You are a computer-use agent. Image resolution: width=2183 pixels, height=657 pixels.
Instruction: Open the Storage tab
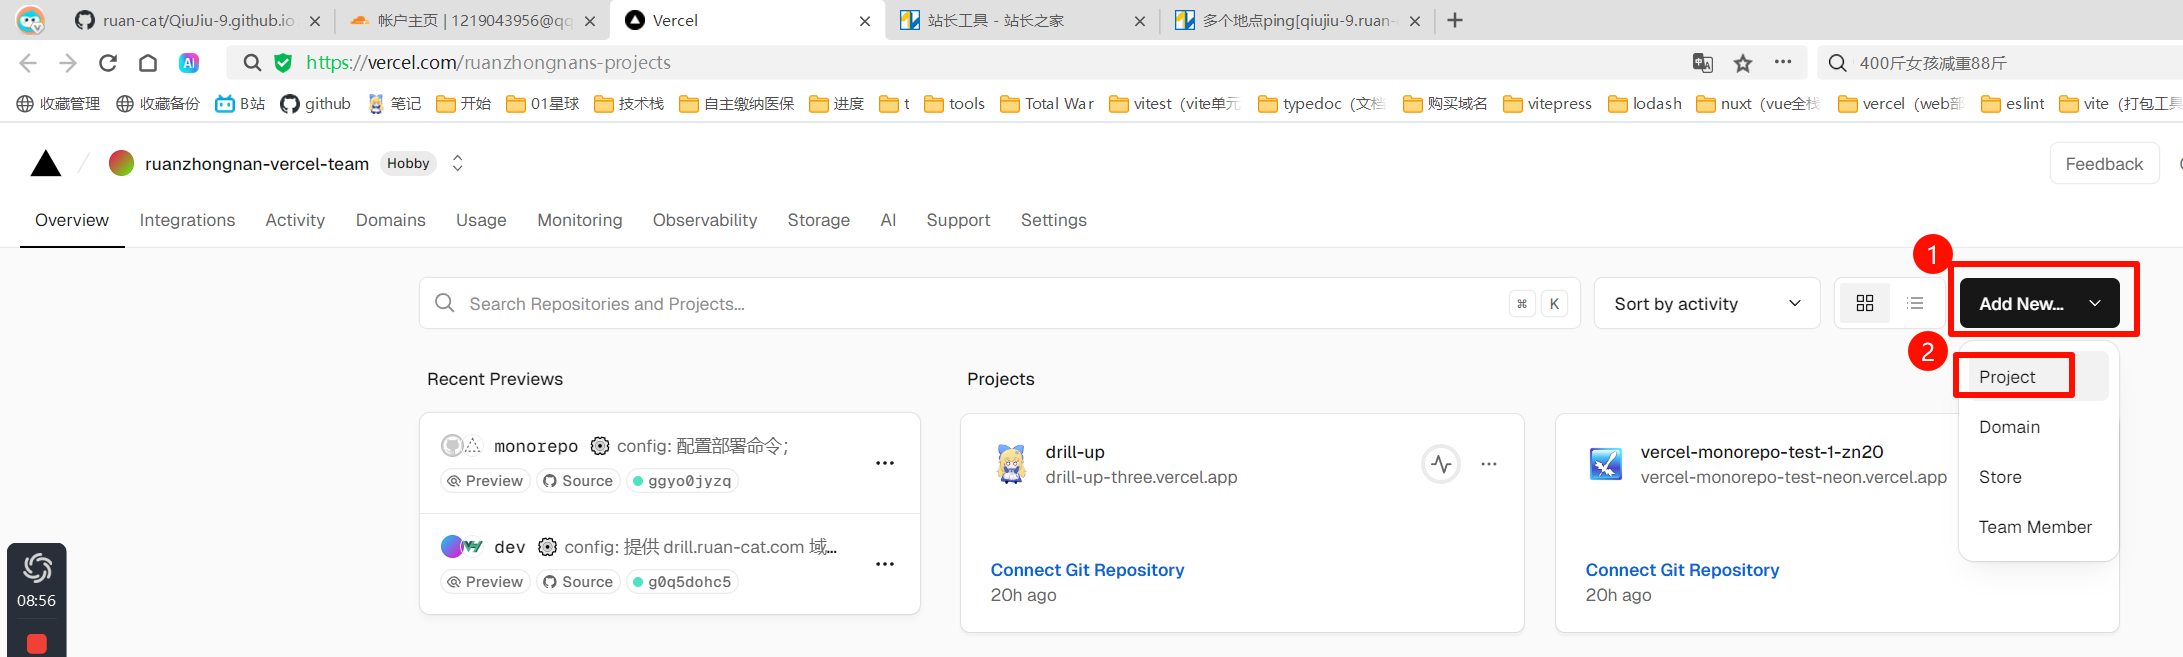click(818, 220)
